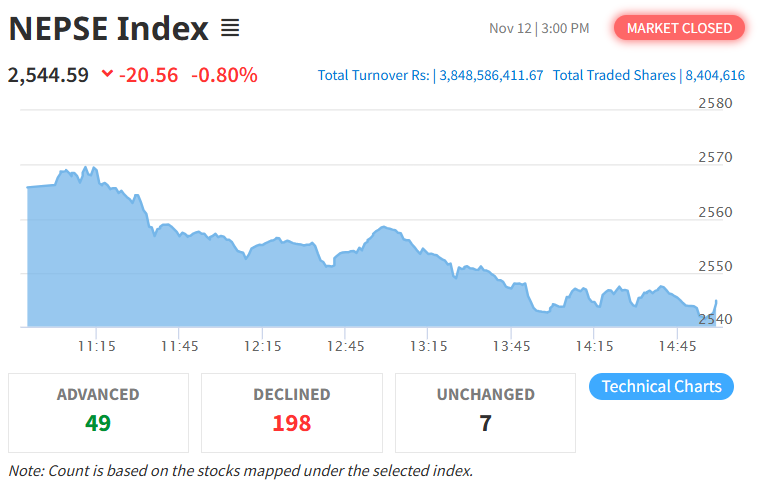Click the blue area chart's opening peak
758x492 pixels.
[x=85, y=168]
